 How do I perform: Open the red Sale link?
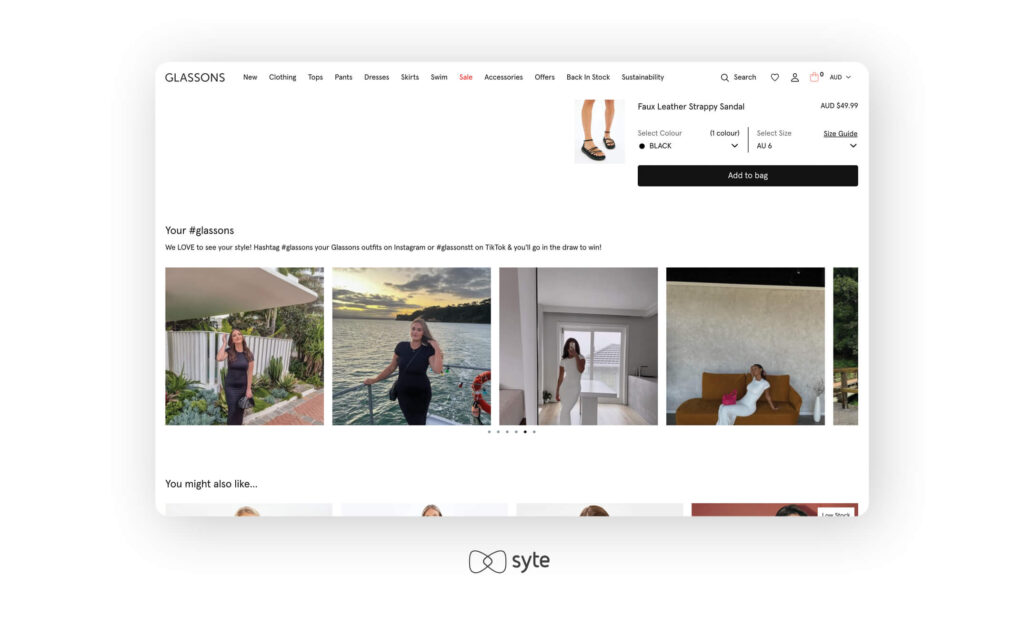point(466,77)
